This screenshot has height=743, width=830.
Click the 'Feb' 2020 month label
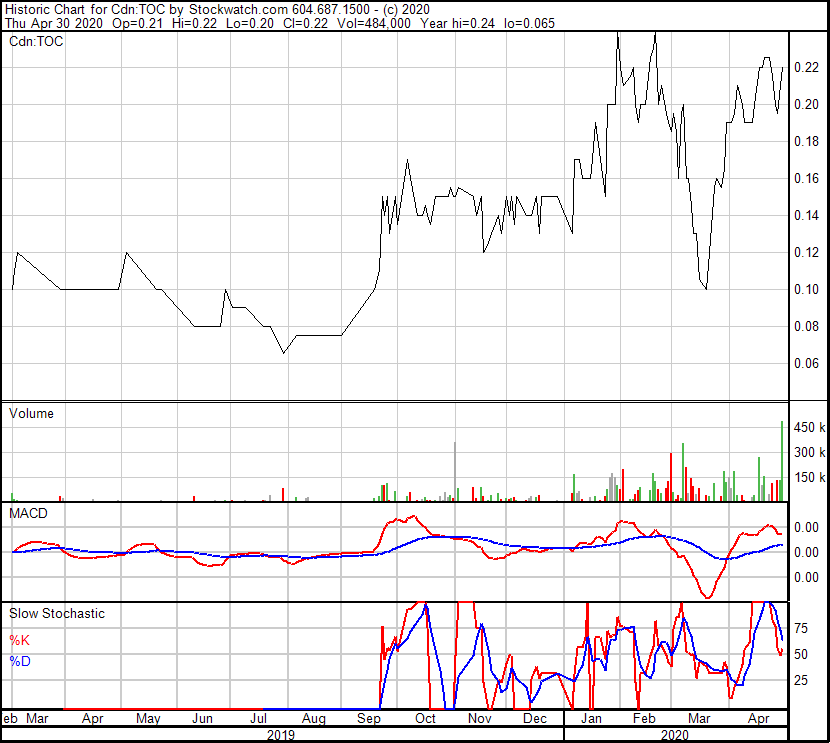point(644,719)
